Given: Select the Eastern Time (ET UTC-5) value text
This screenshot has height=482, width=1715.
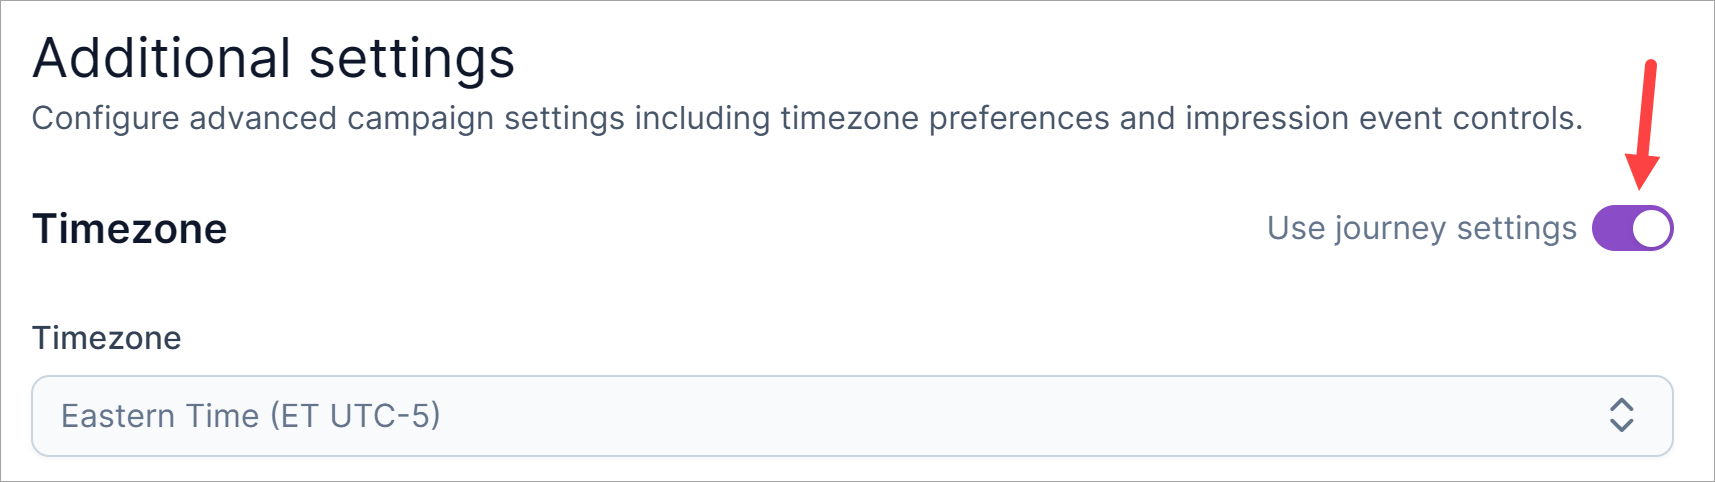Looking at the screenshot, I should point(250,416).
